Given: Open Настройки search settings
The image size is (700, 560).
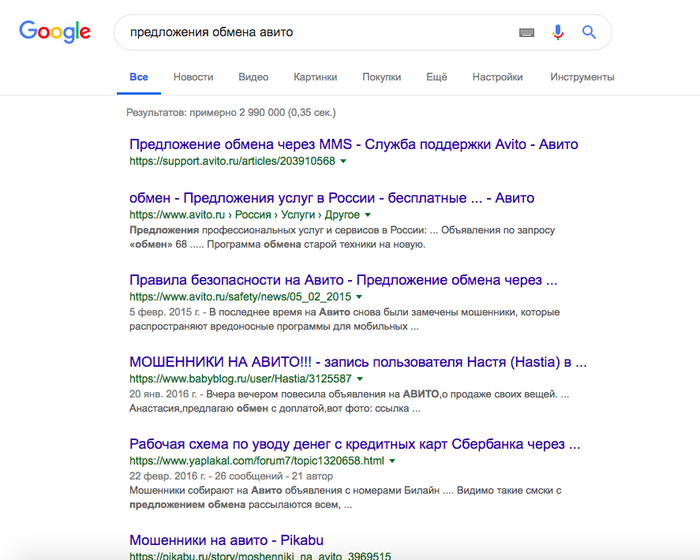Looking at the screenshot, I should pyautogui.click(x=497, y=77).
